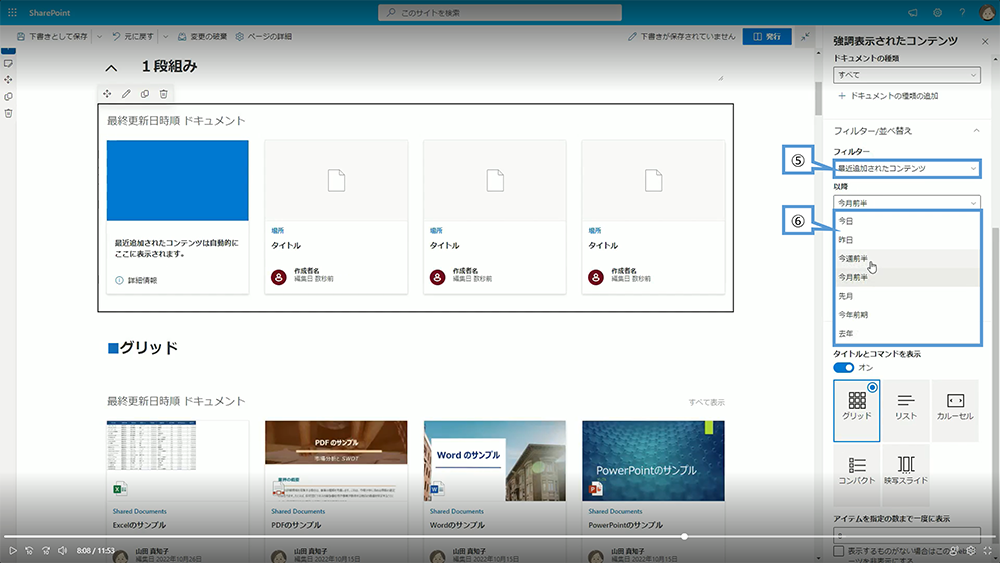Choose 先月 from the 以降 list

pyautogui.click(x=907, y=296)
